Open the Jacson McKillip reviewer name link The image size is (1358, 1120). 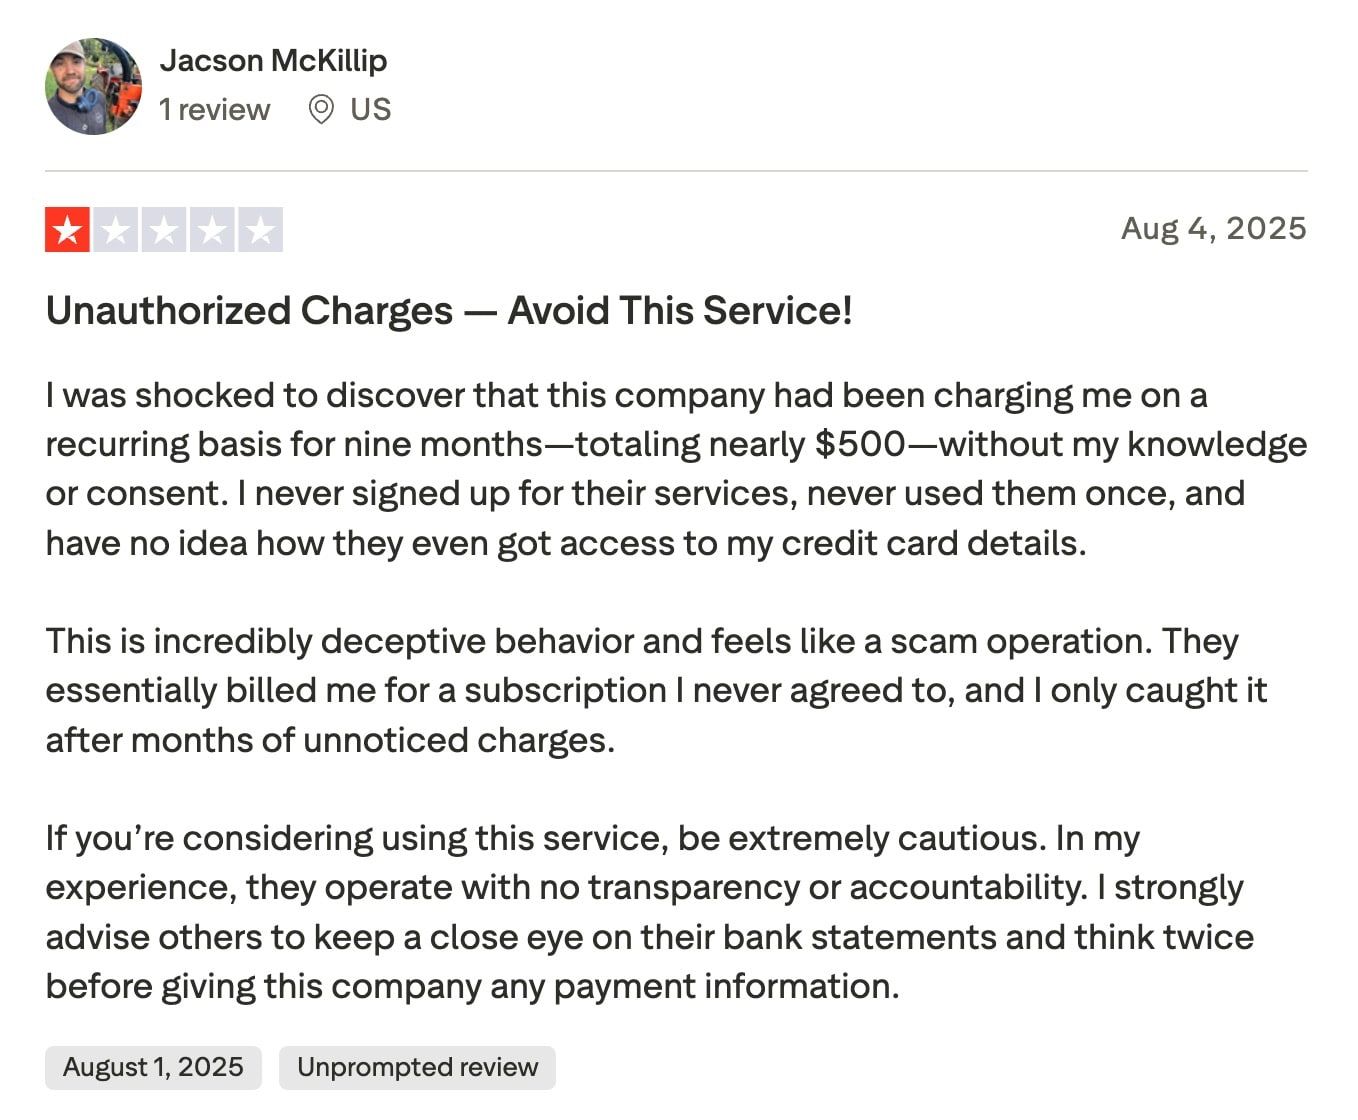pos(273,60)
